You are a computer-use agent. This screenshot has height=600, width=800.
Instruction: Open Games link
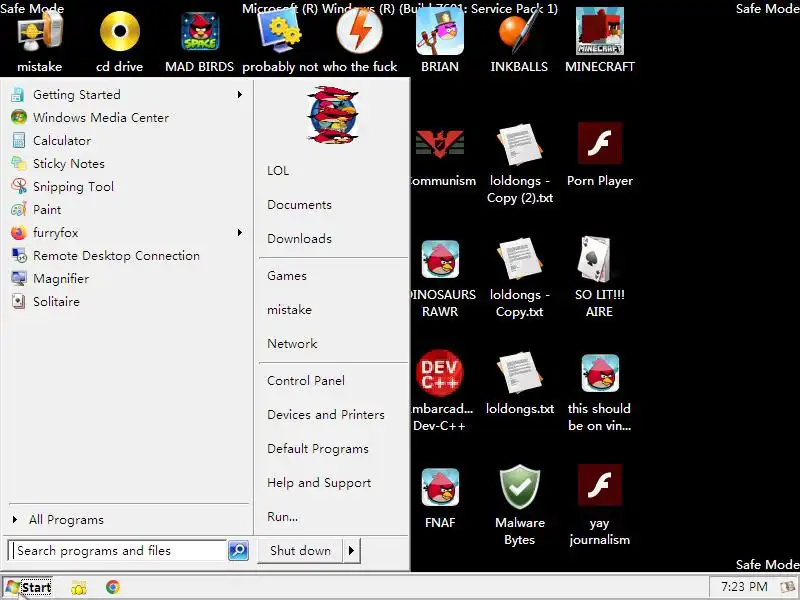point(287,276)
